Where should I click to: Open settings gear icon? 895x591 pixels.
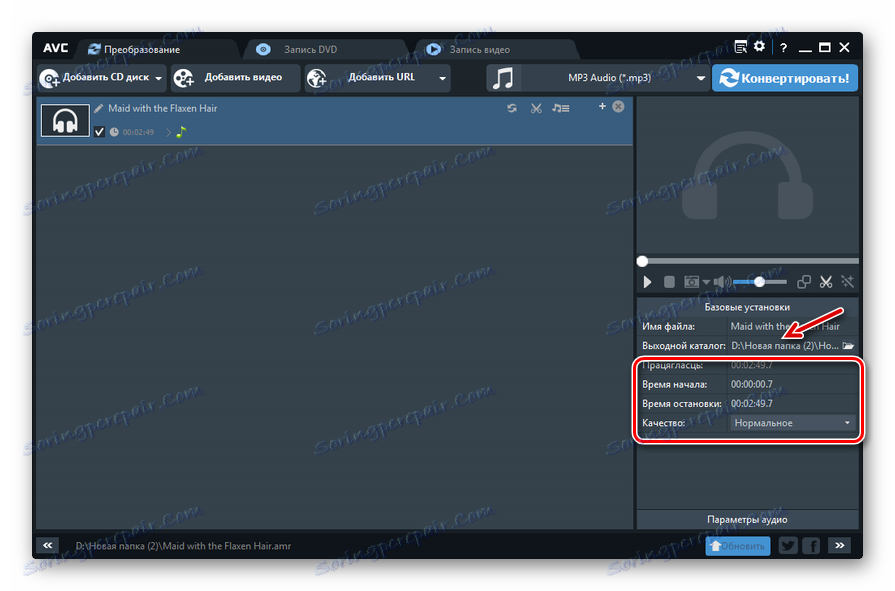(759, 47)
